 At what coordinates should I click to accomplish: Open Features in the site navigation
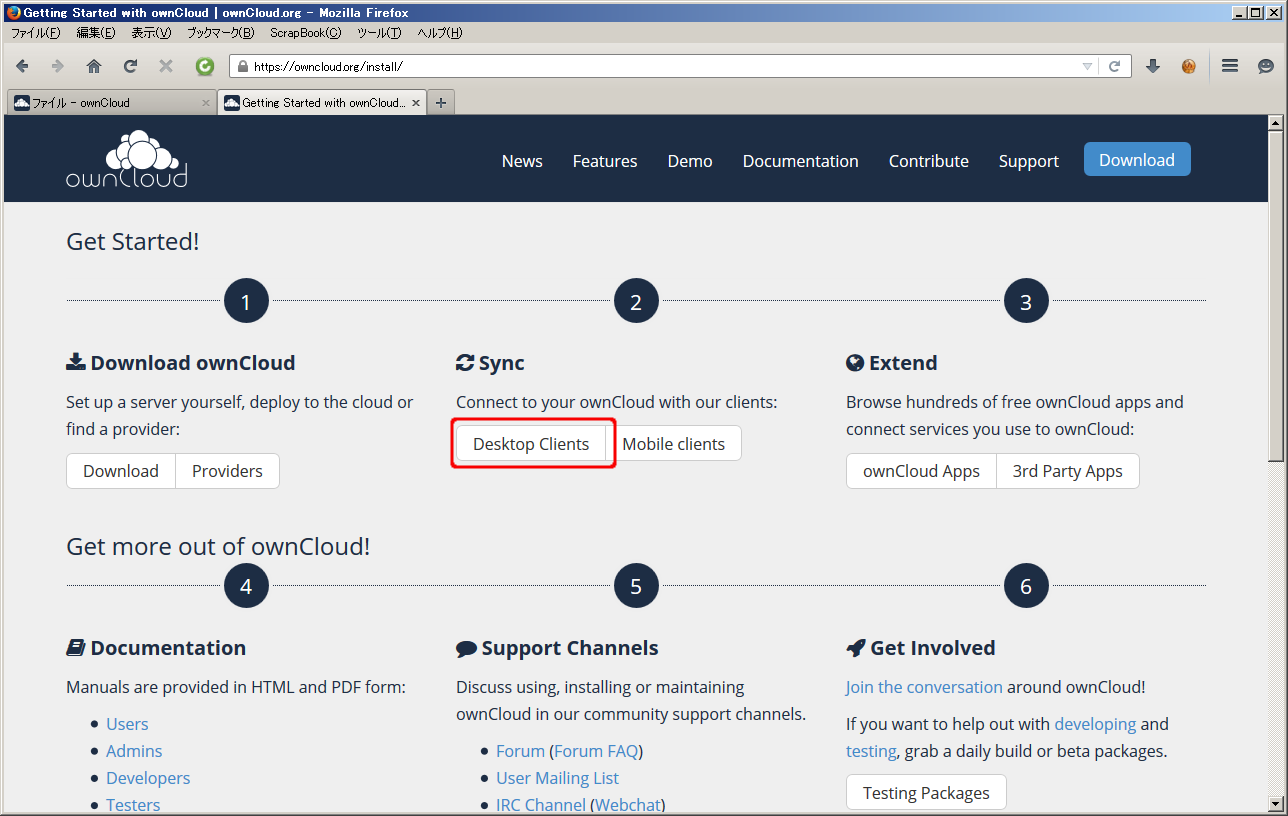605,161
